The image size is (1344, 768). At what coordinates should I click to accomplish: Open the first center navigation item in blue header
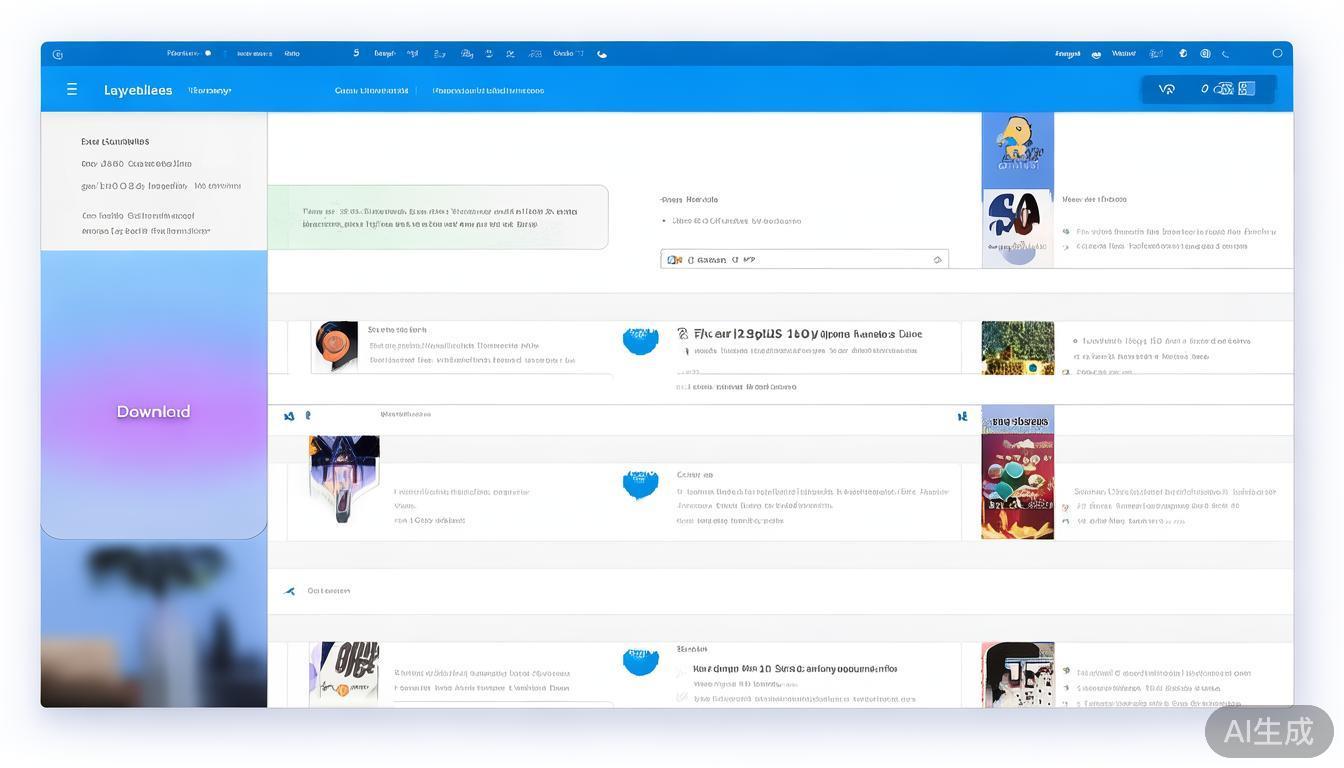(x=371, y=90)
